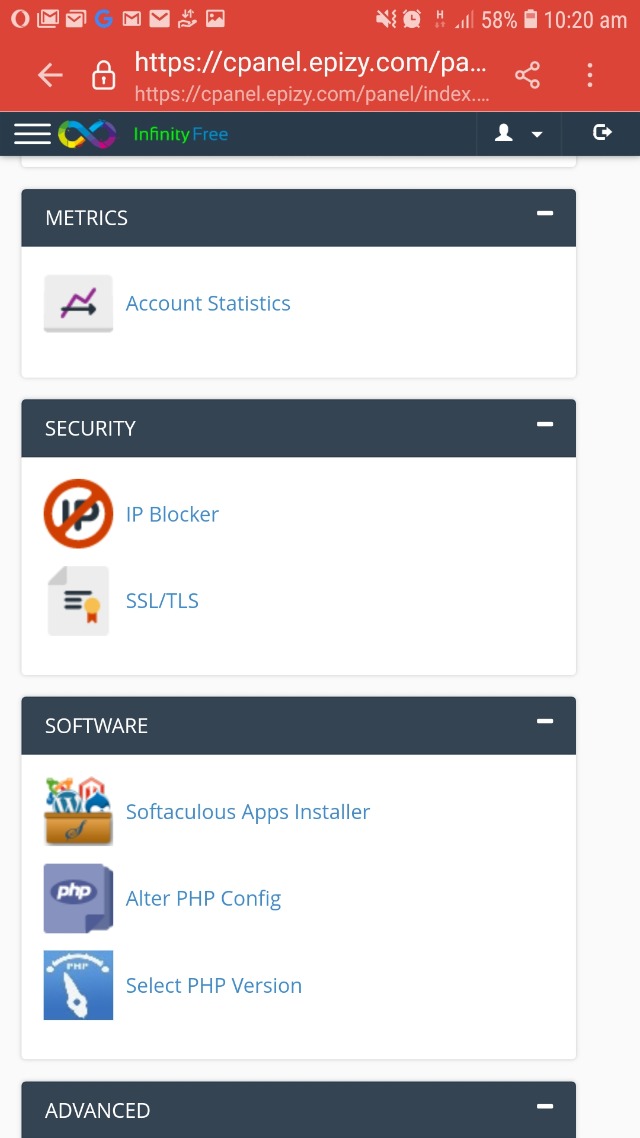640x1138 pixels.
Task: Open the hamburger navigation menu
Action: coord(32,134)
